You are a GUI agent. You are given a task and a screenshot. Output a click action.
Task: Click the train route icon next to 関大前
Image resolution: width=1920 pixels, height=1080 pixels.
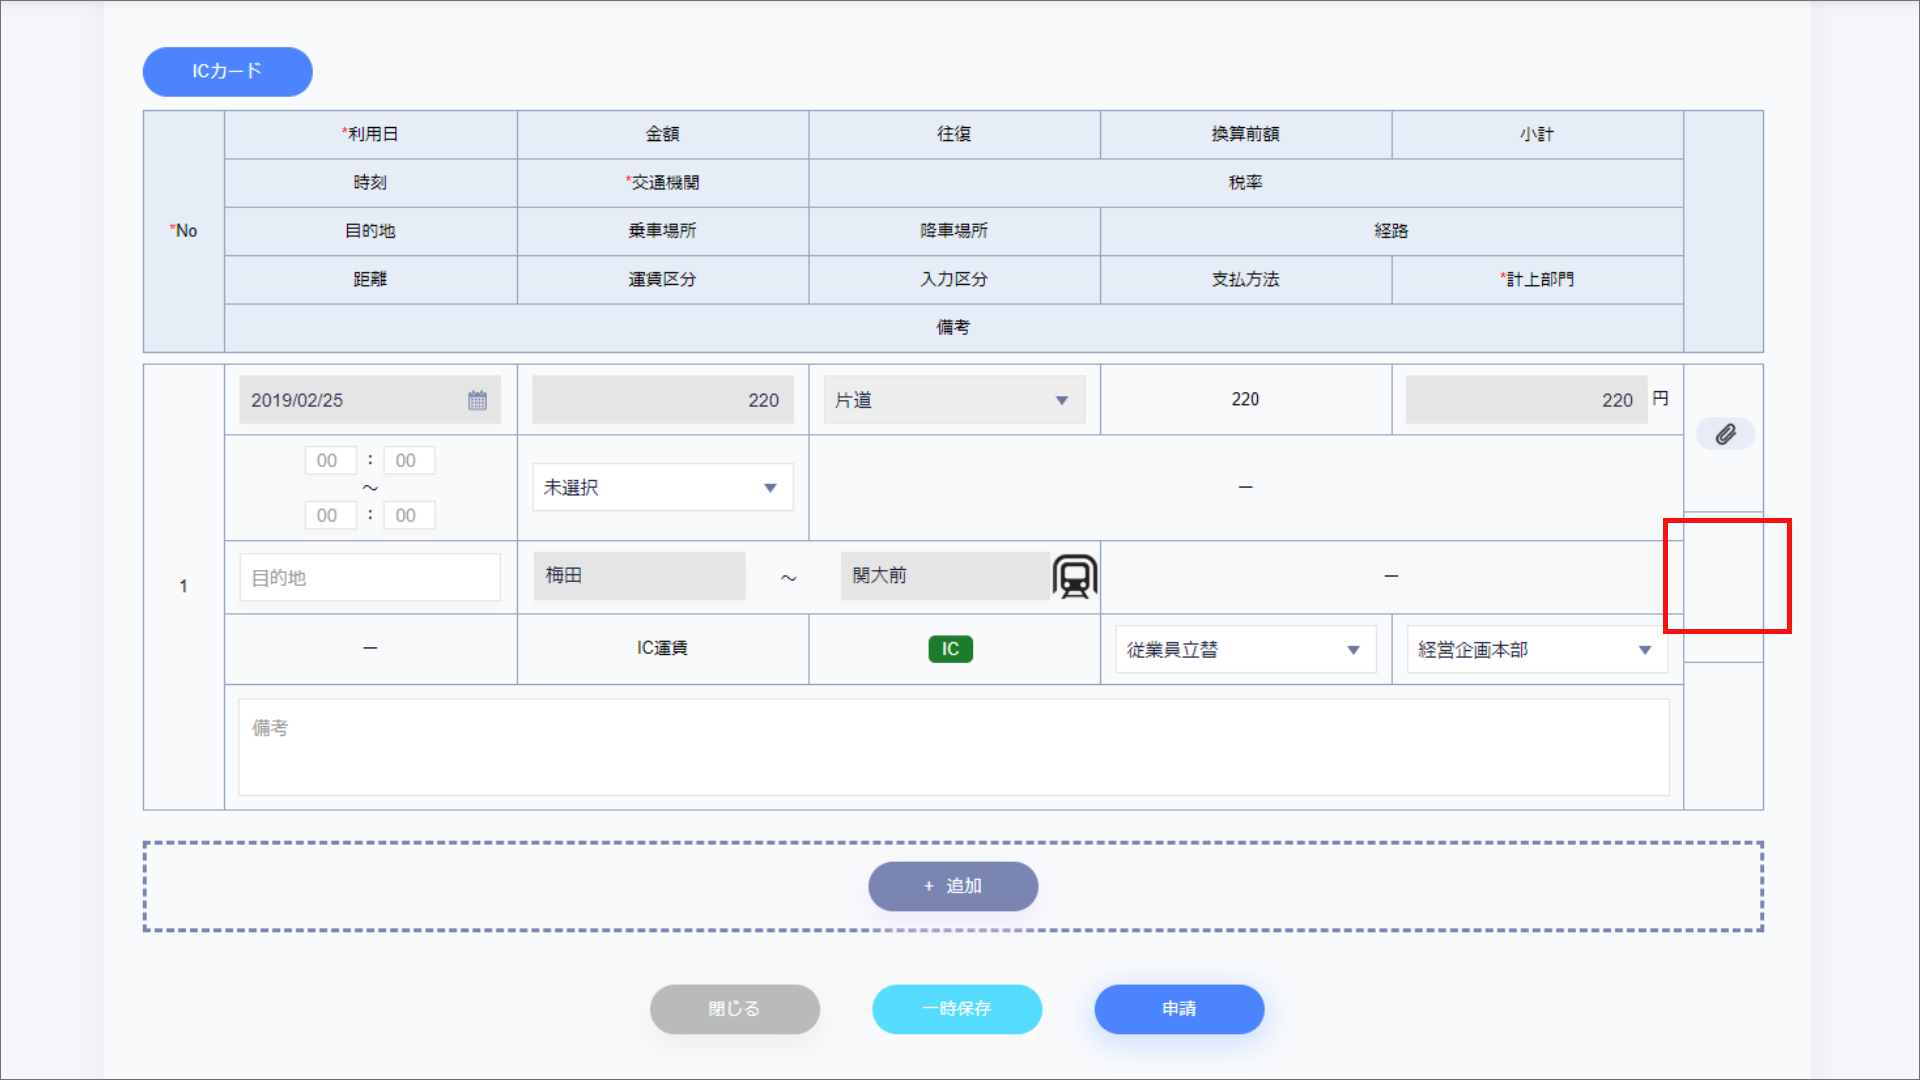(x=1075, y=576)
